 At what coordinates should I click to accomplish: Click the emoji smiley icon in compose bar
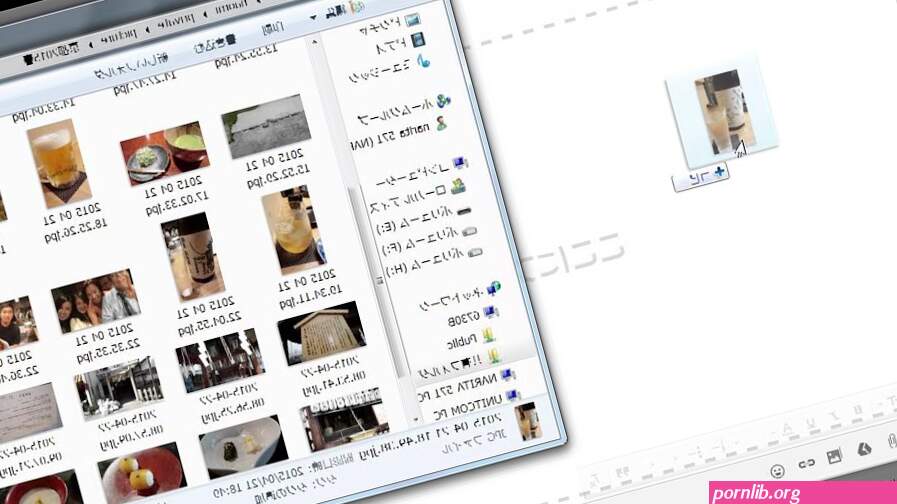point(777,471)
